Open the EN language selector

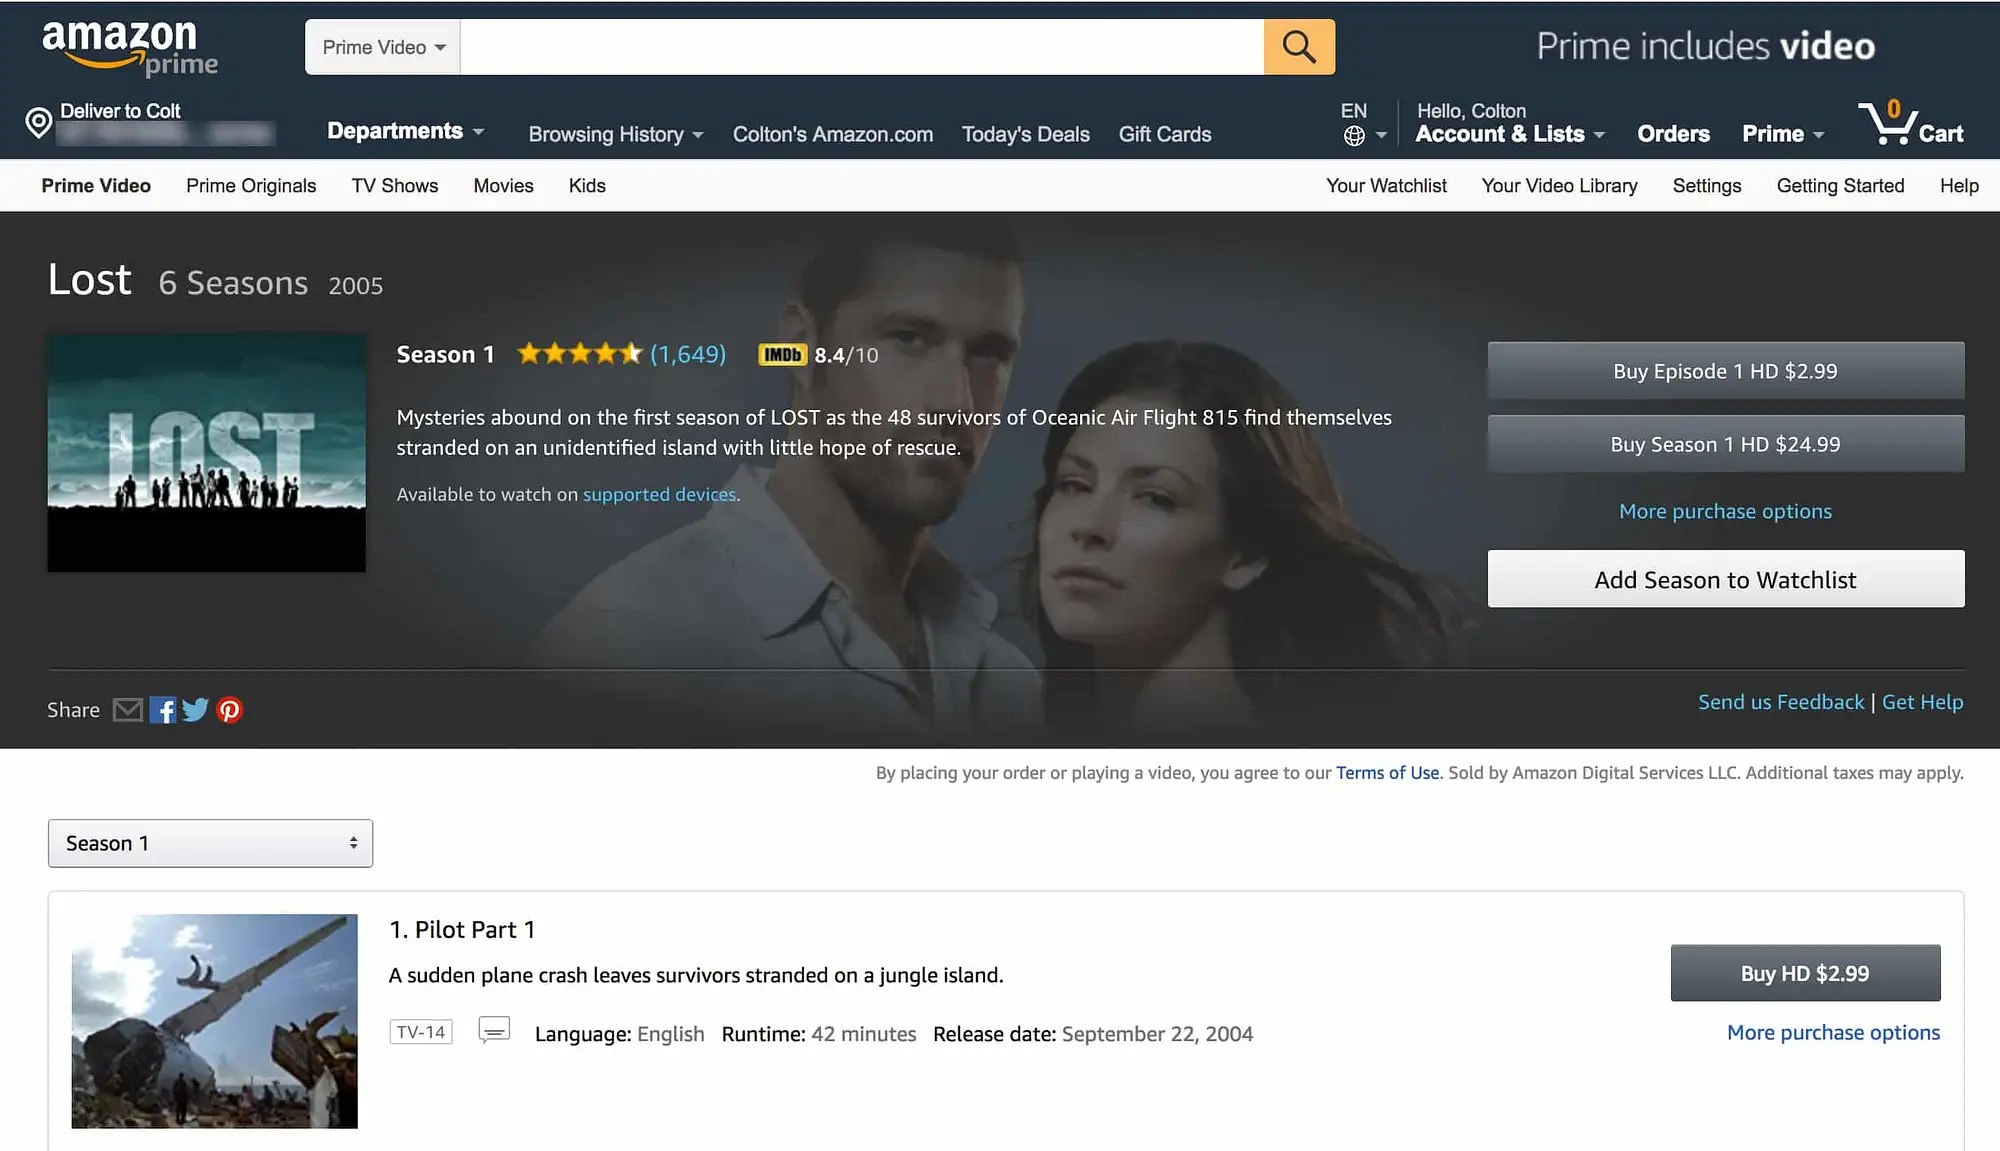1357,122
